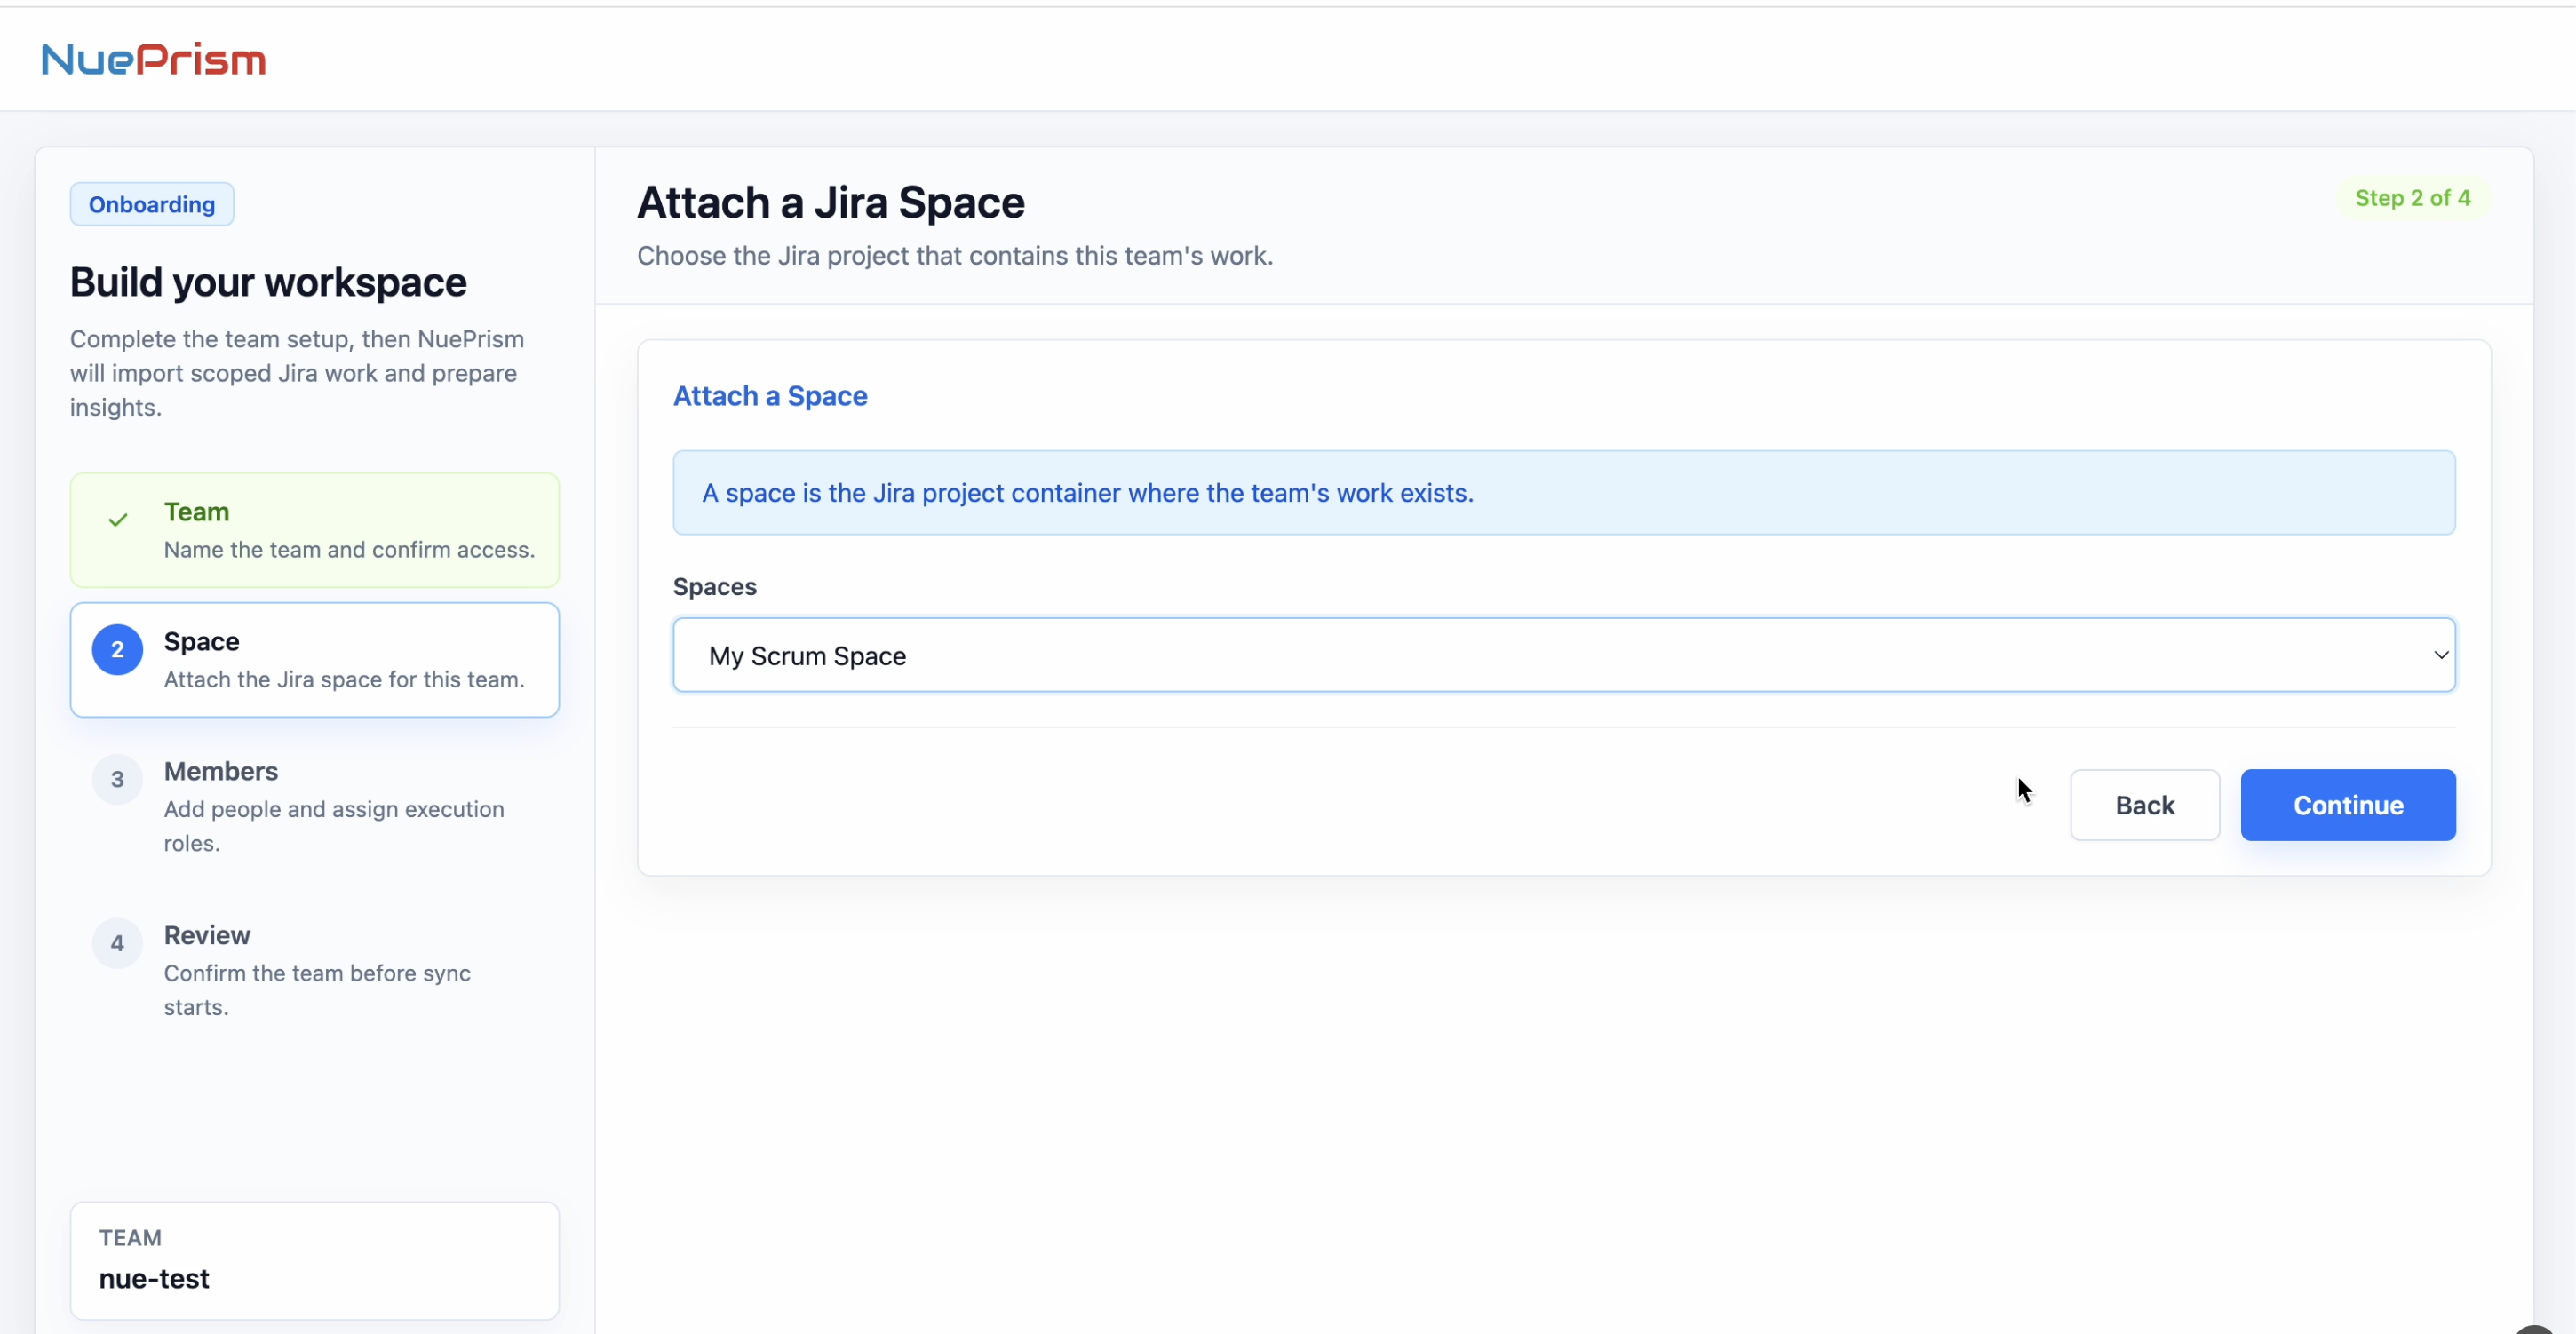Click the blue step 2 circle icon
Image resolution: width=2576 pixels, height=1334 pixels.
(118, 650)
